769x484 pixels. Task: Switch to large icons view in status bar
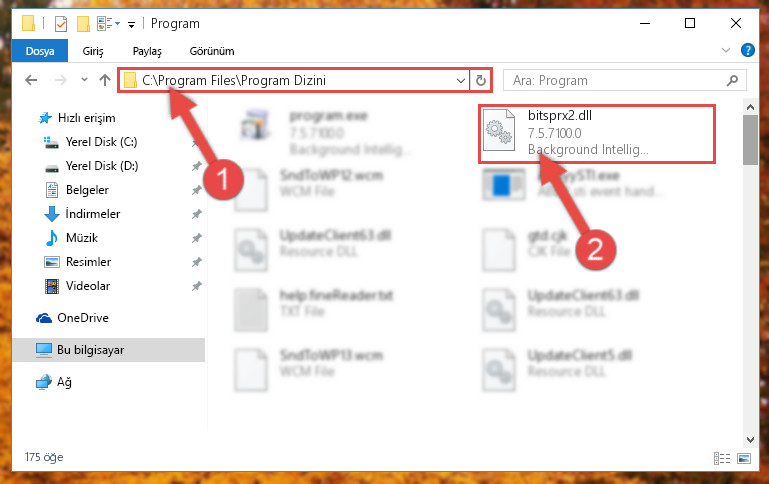(x=744, y=459)
